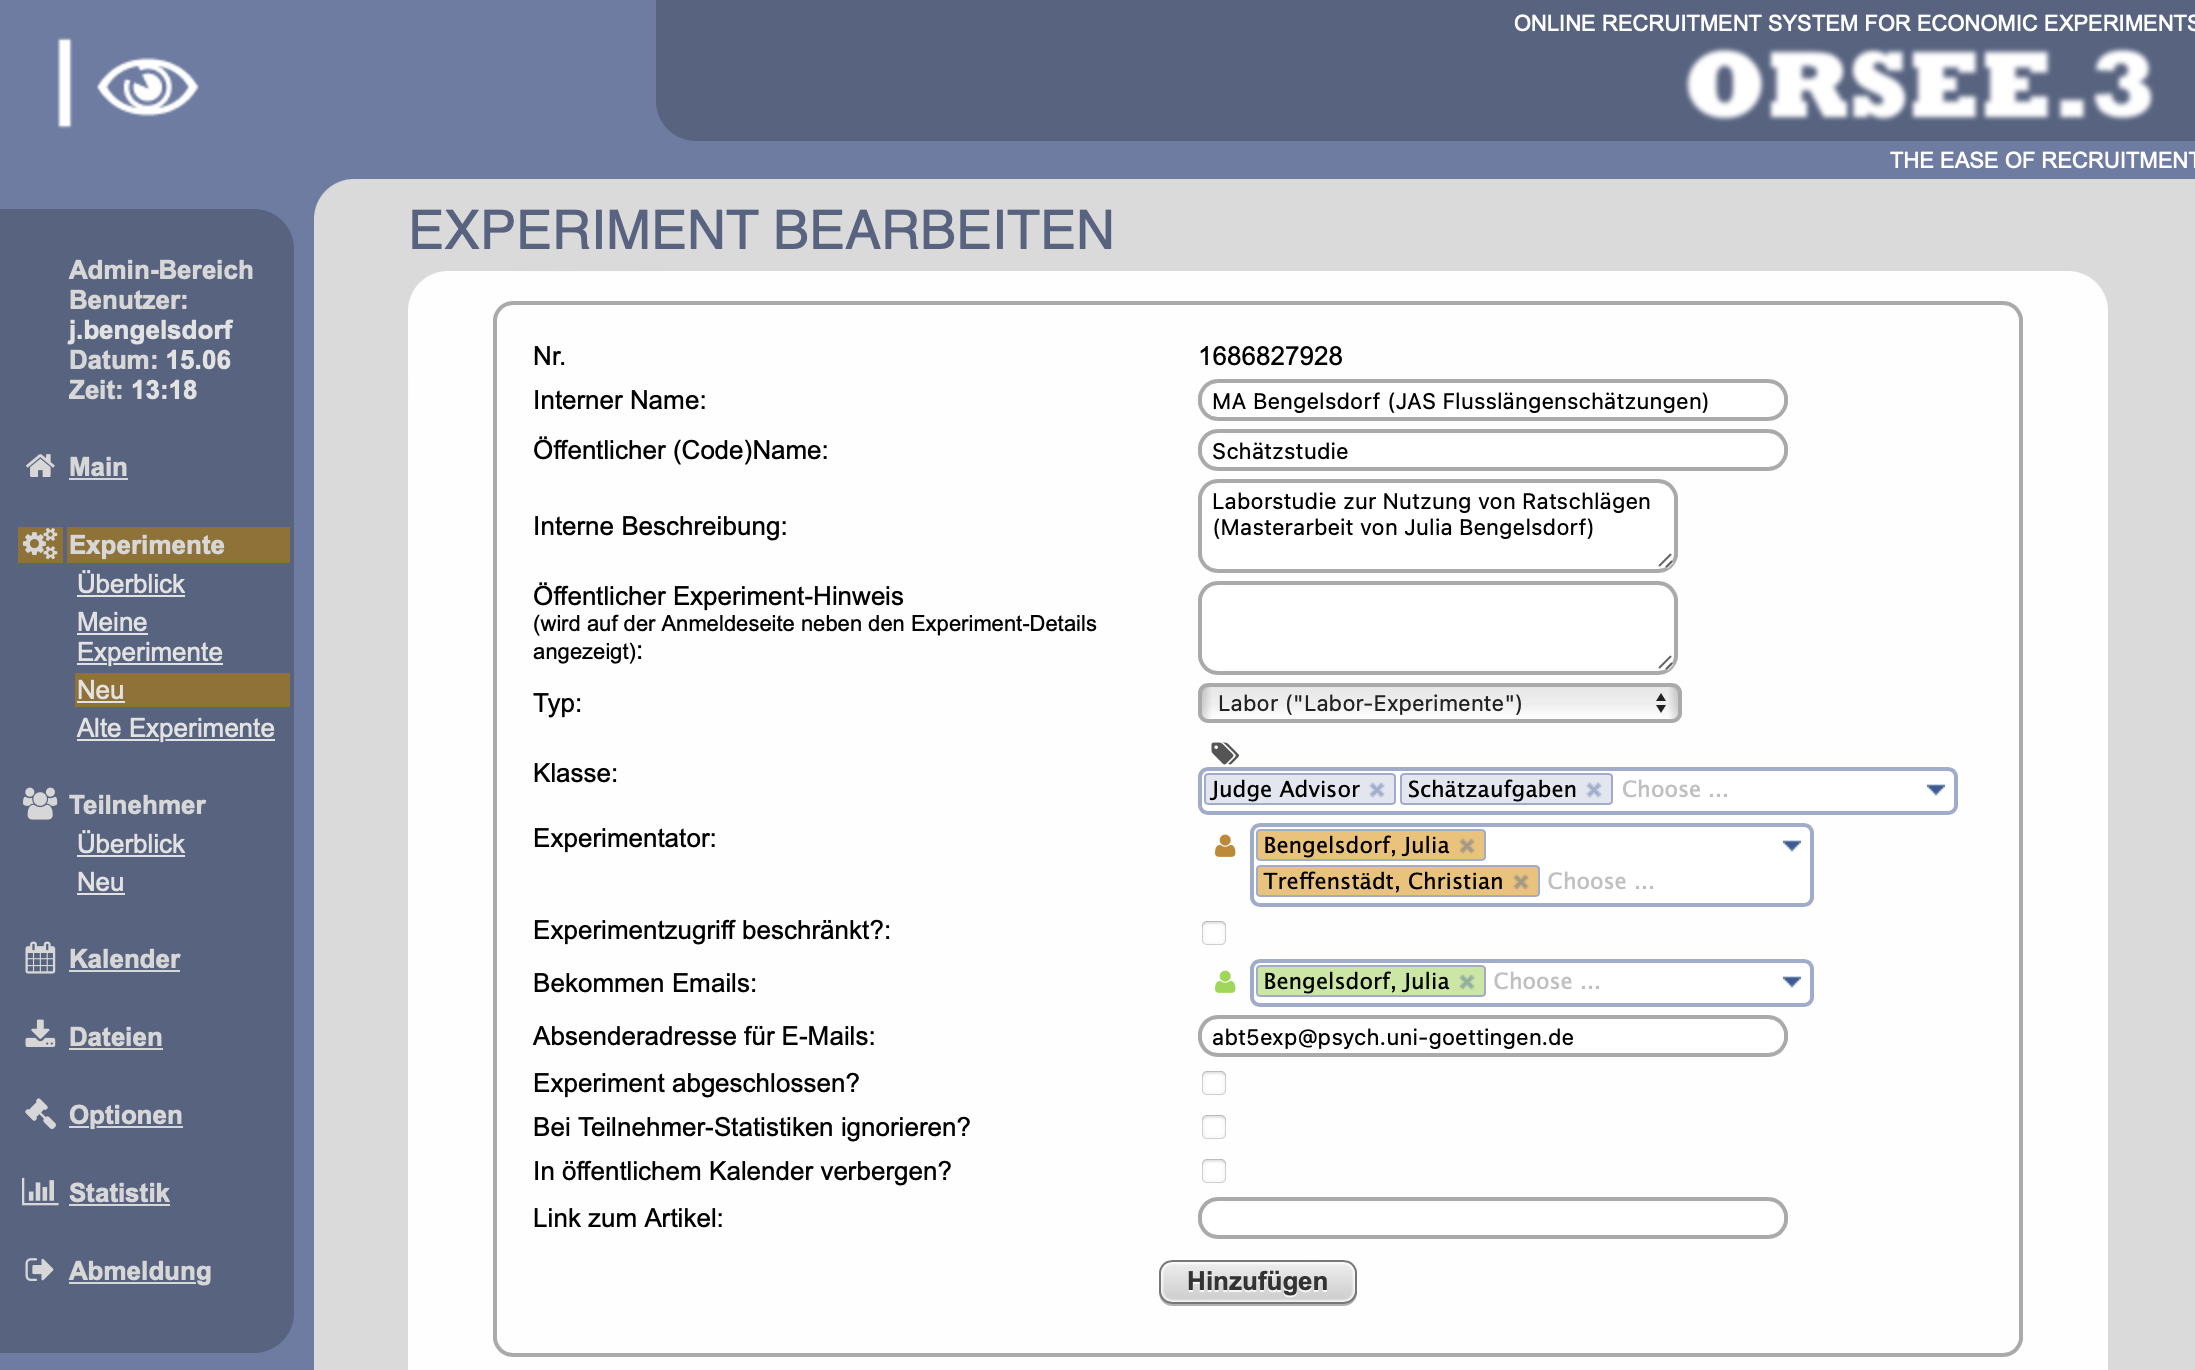The image size is (2195, 1370).
Task: Remove Treffenstädt, Christian from experimenters
Action: coord(1521,882)
